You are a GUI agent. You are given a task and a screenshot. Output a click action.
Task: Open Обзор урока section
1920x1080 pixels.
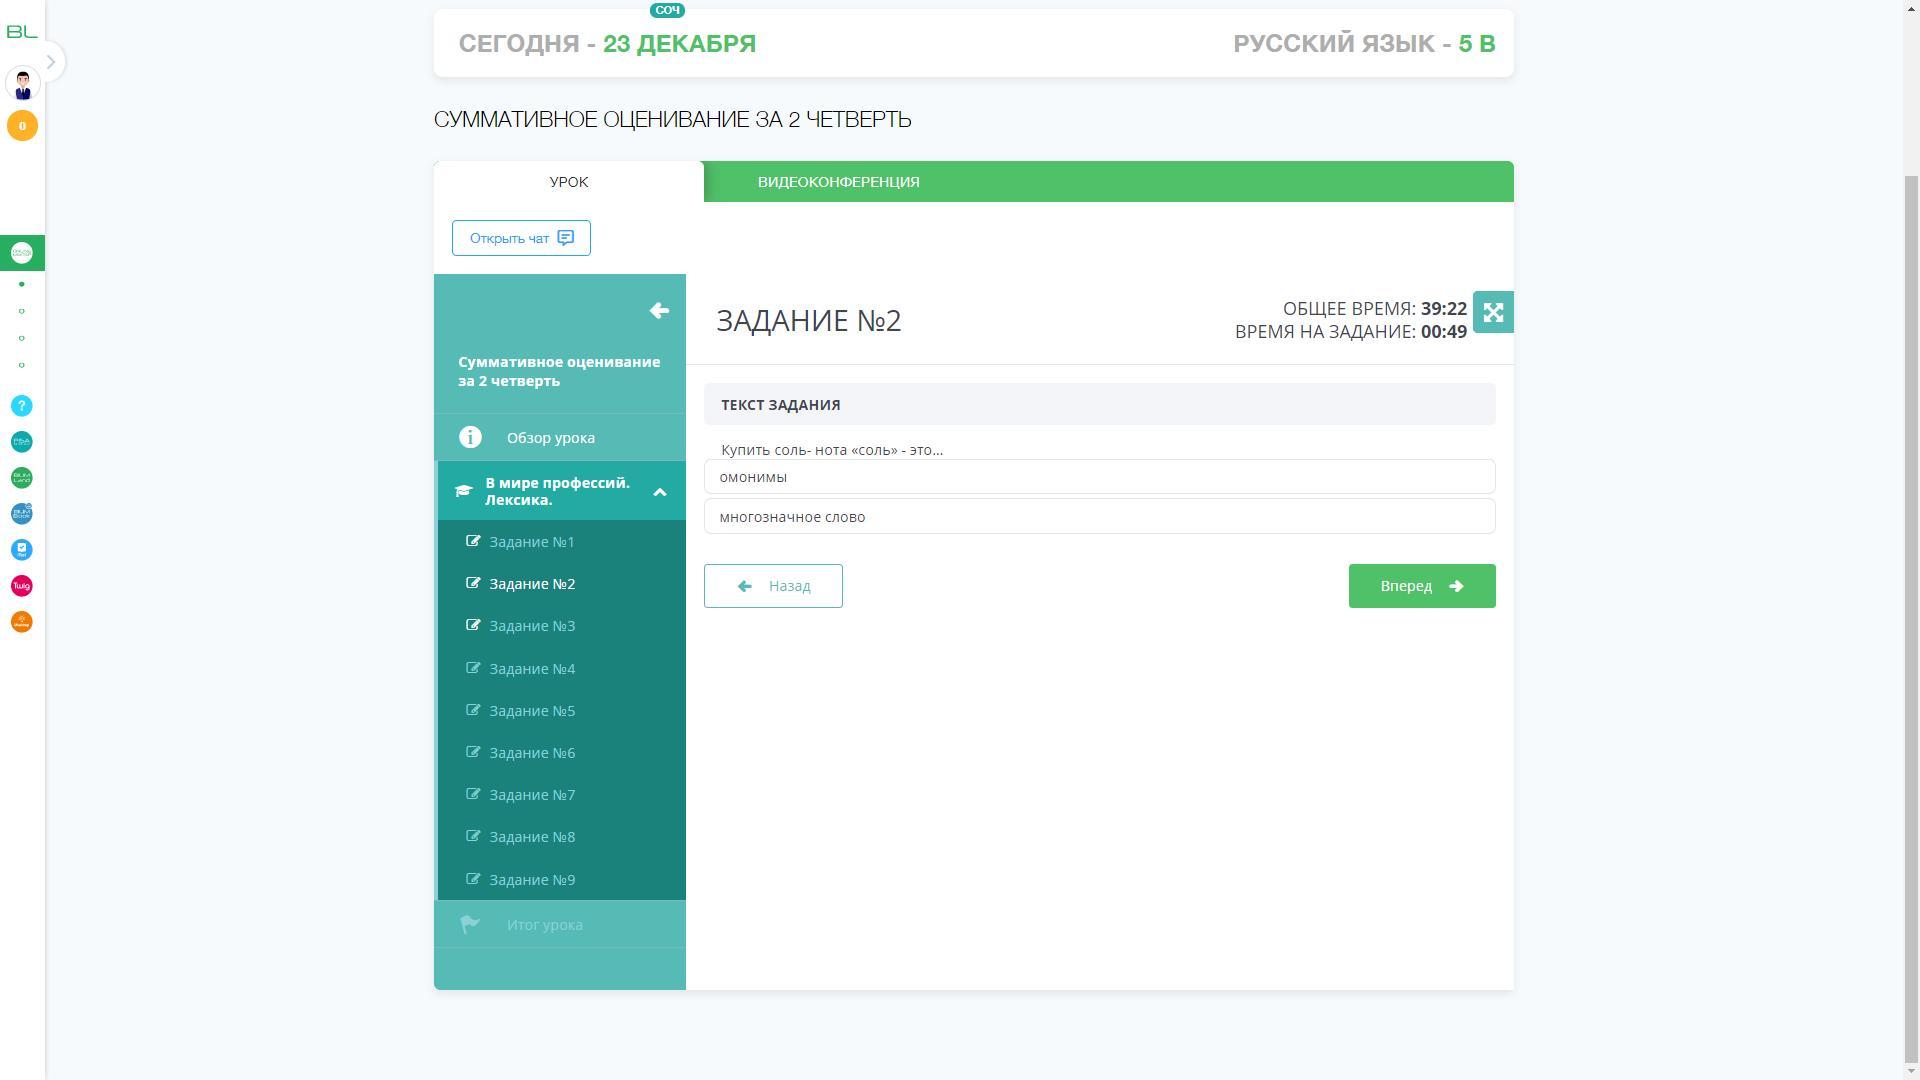click(550, 438)
